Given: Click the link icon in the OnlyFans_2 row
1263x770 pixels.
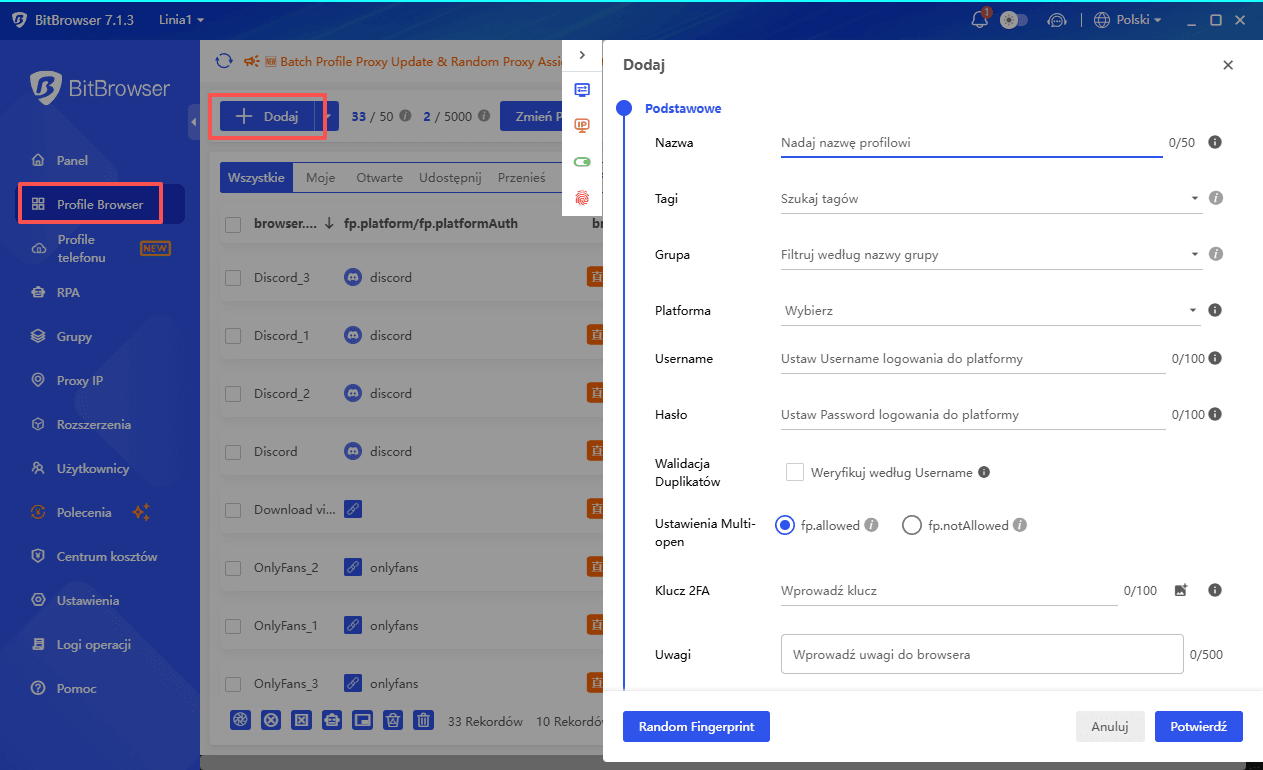Looking at the screenshot, I should coord(352,567).
